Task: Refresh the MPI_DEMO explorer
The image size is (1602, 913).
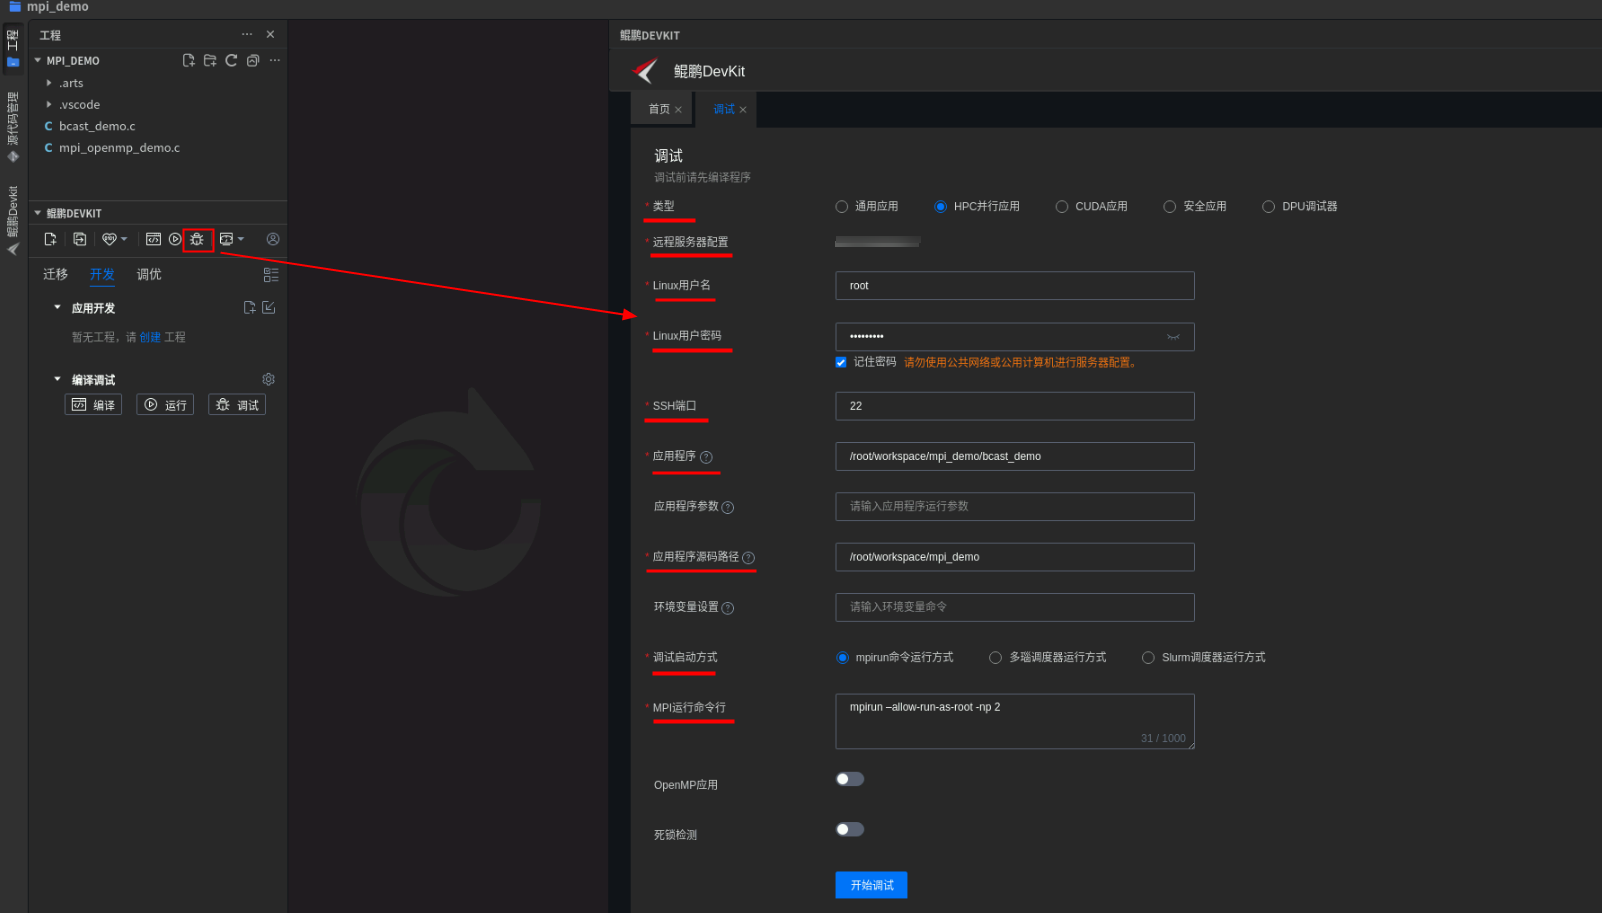Action: 231,61
